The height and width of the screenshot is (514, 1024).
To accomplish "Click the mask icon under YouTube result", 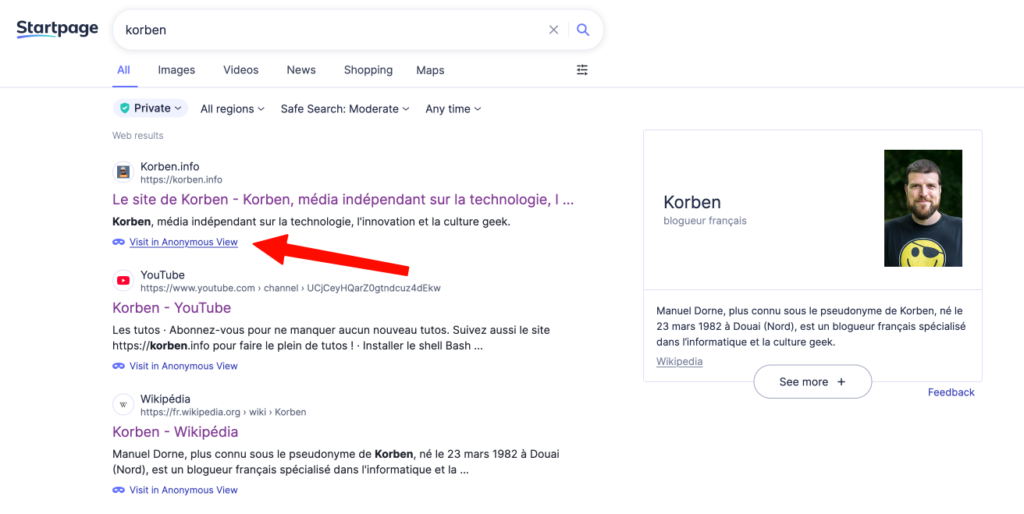I will tap(119, 366).
